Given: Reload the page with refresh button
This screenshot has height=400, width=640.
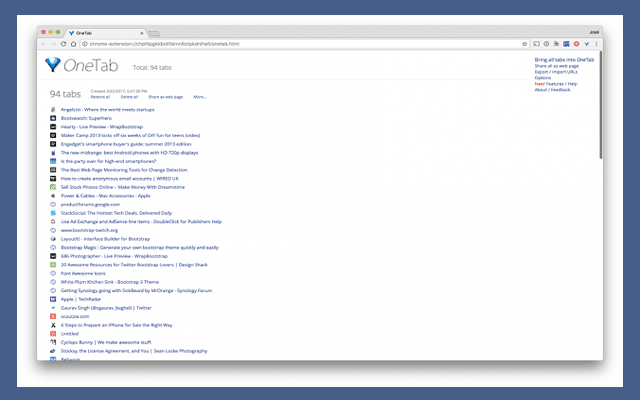Looking at the screenshot, I should [63, 44].
